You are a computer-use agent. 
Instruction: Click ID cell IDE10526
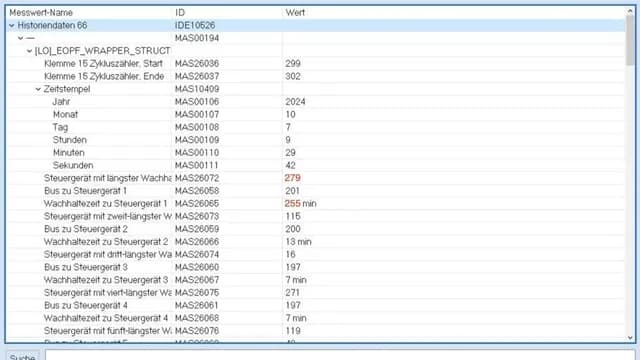195,25
